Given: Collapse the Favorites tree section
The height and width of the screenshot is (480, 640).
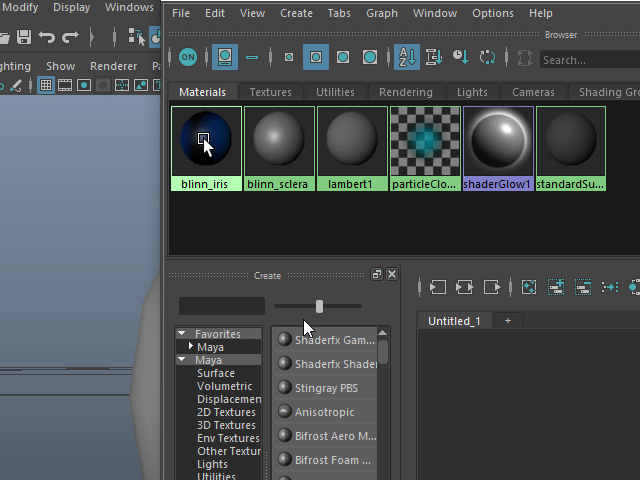Looking at the screenshot, I should [x=182, y=334].
